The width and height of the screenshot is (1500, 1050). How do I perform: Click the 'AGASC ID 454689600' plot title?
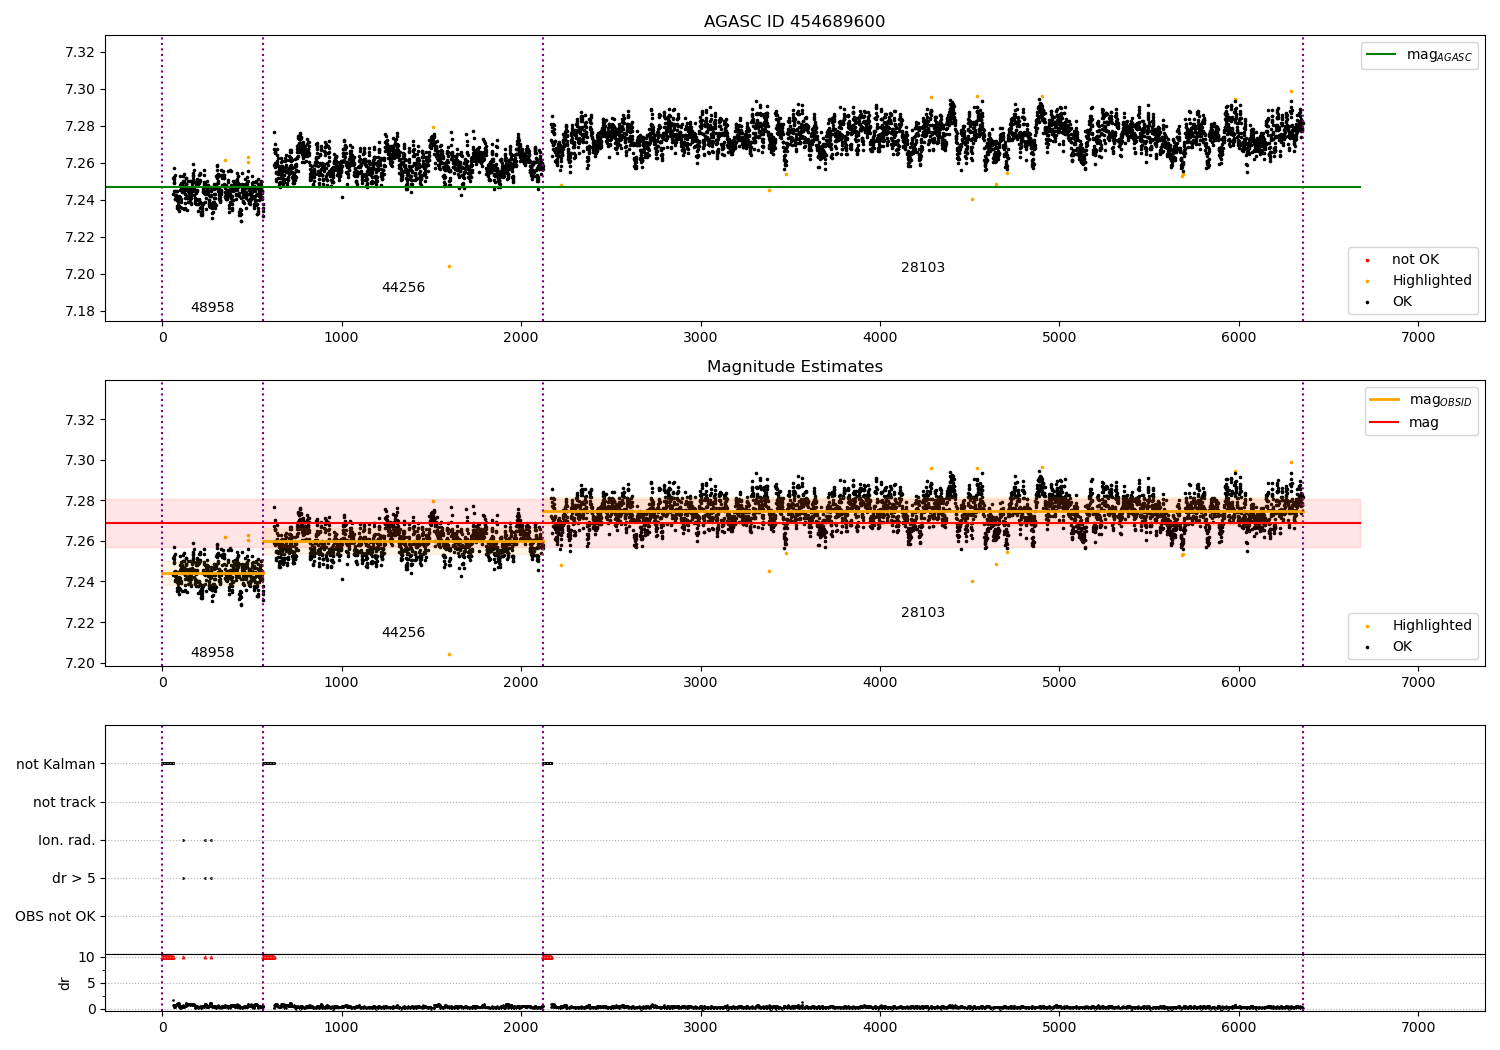[x=794, y=22]
